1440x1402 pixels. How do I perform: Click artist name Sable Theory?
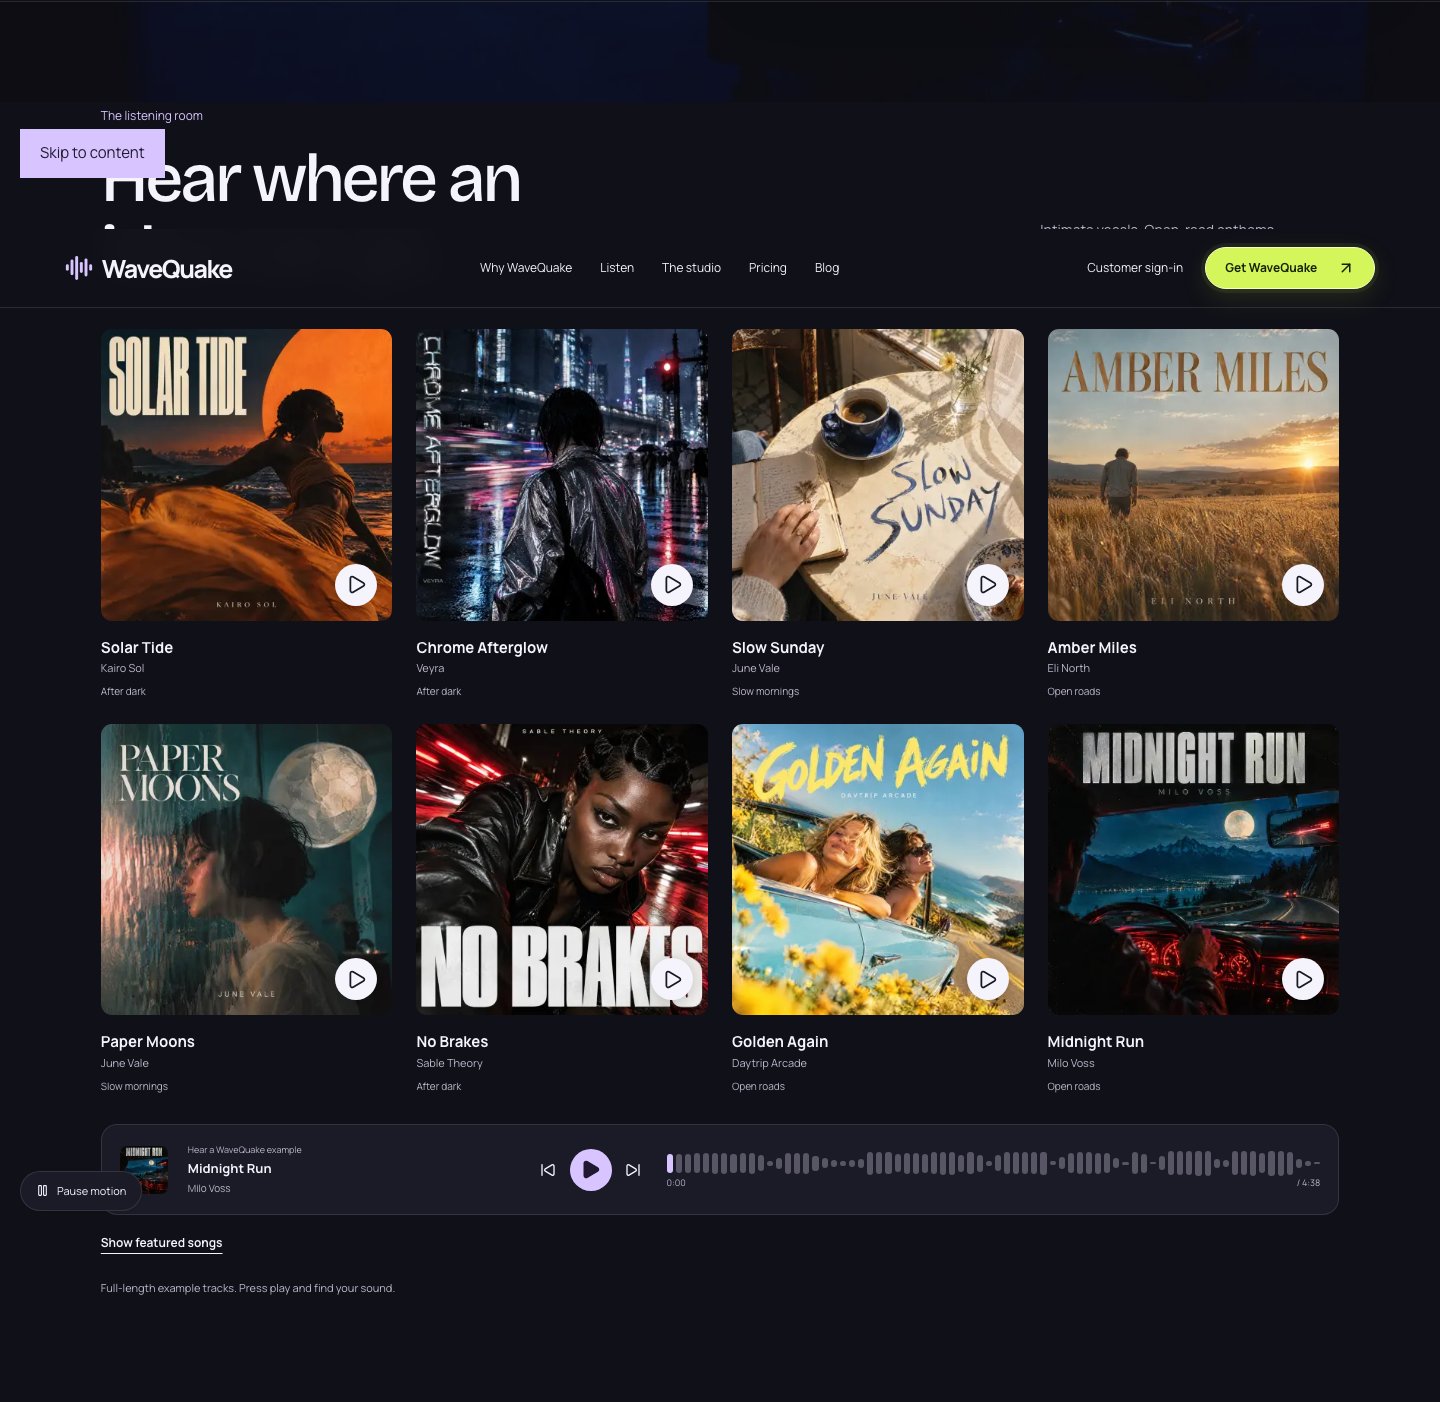point(449,1064)
